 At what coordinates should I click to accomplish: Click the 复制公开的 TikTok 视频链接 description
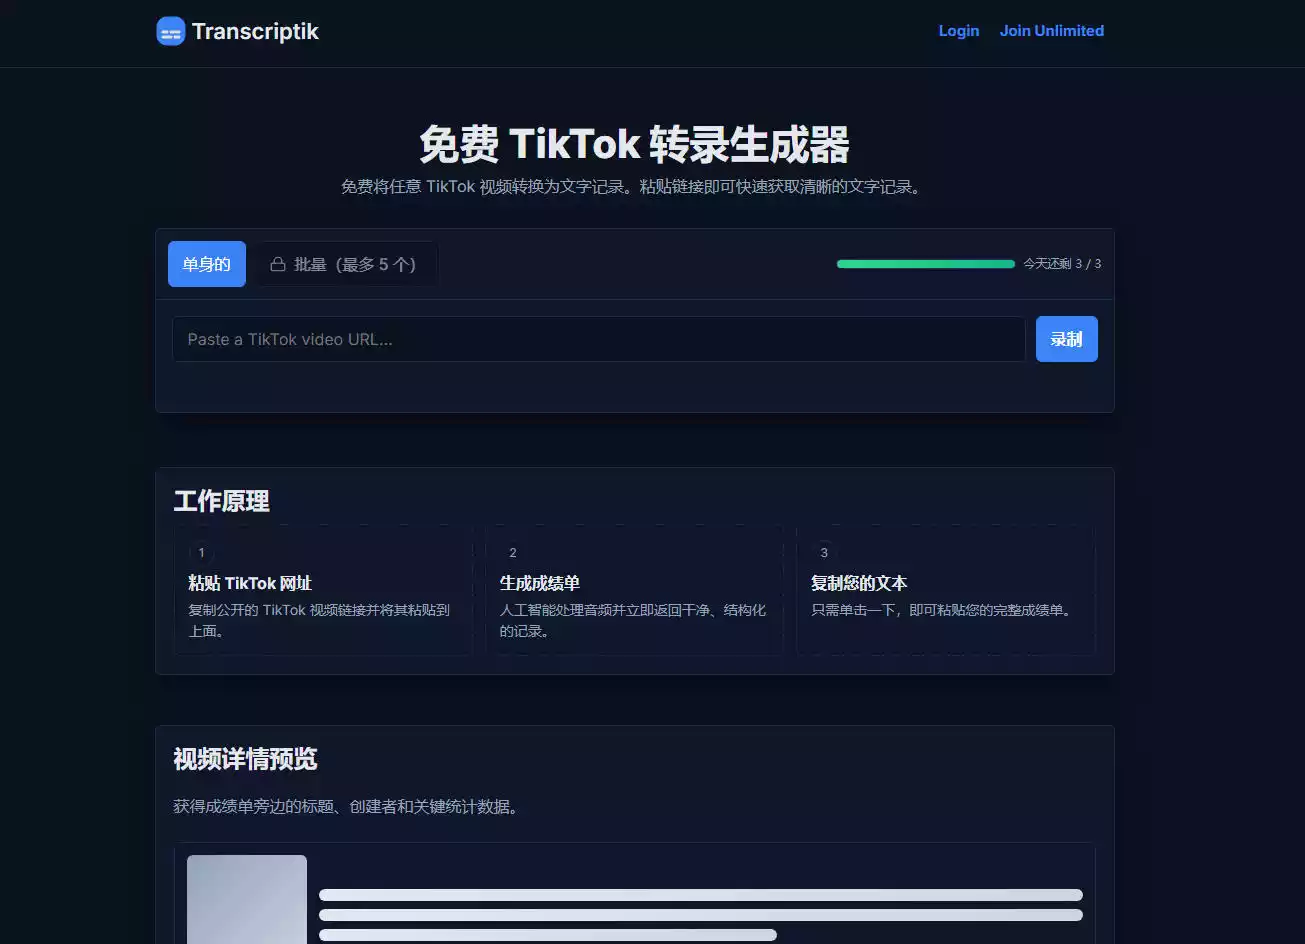(319, 620)
